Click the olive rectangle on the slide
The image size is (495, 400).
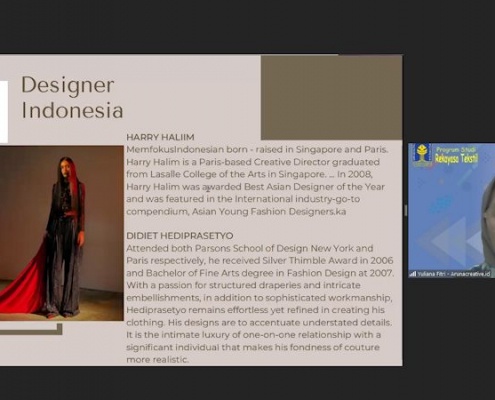point(331,97)
